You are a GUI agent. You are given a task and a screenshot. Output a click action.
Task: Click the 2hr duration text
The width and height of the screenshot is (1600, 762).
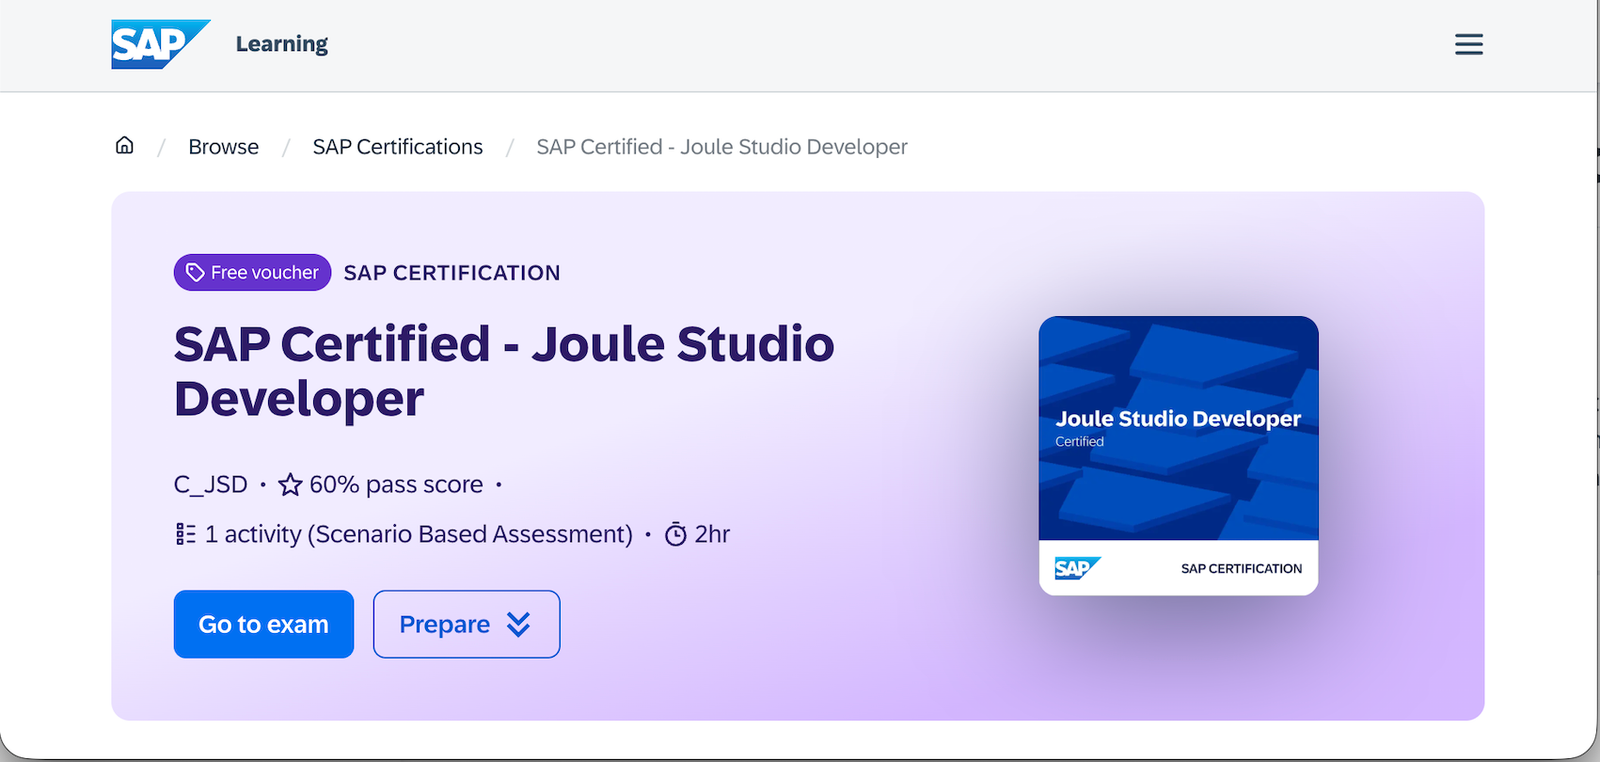(x=713, y=534)
